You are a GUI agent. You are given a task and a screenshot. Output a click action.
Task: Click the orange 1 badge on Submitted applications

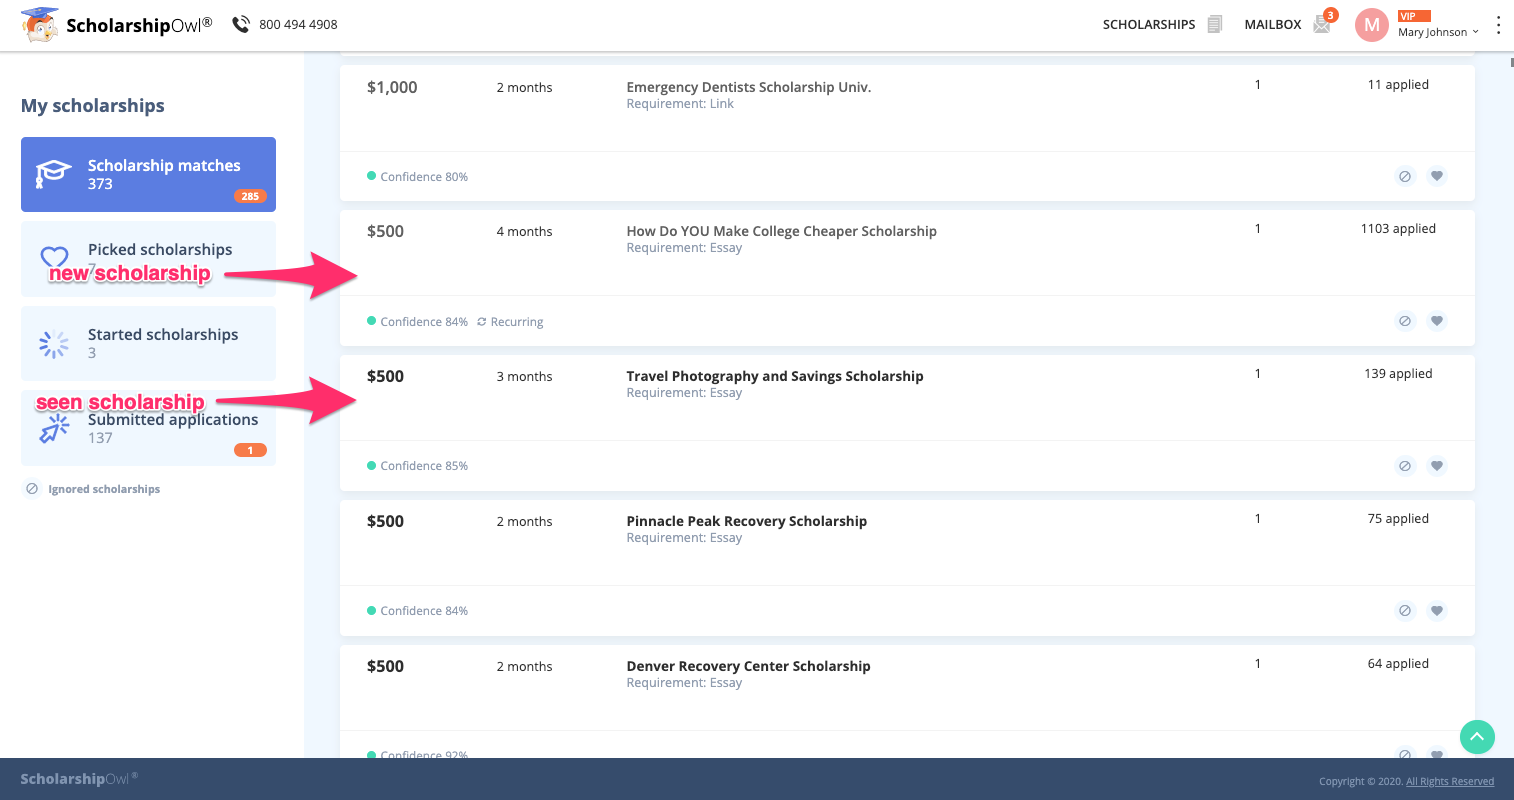(250, 450)
